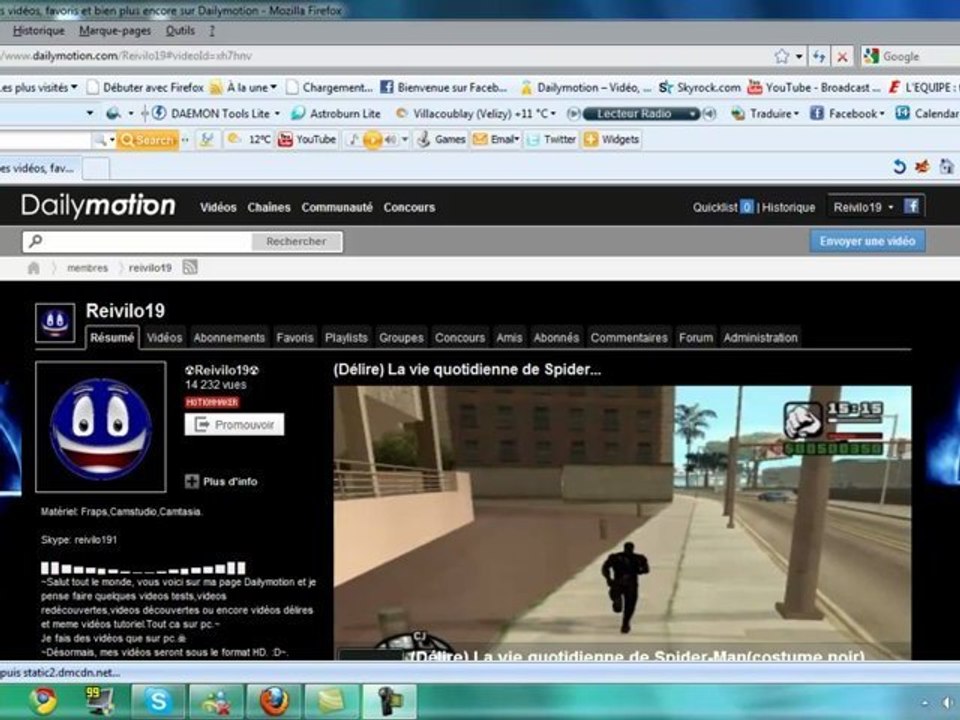Open the Communauté navigation item
The image size is (960, 720).
(x=337, y=208)
